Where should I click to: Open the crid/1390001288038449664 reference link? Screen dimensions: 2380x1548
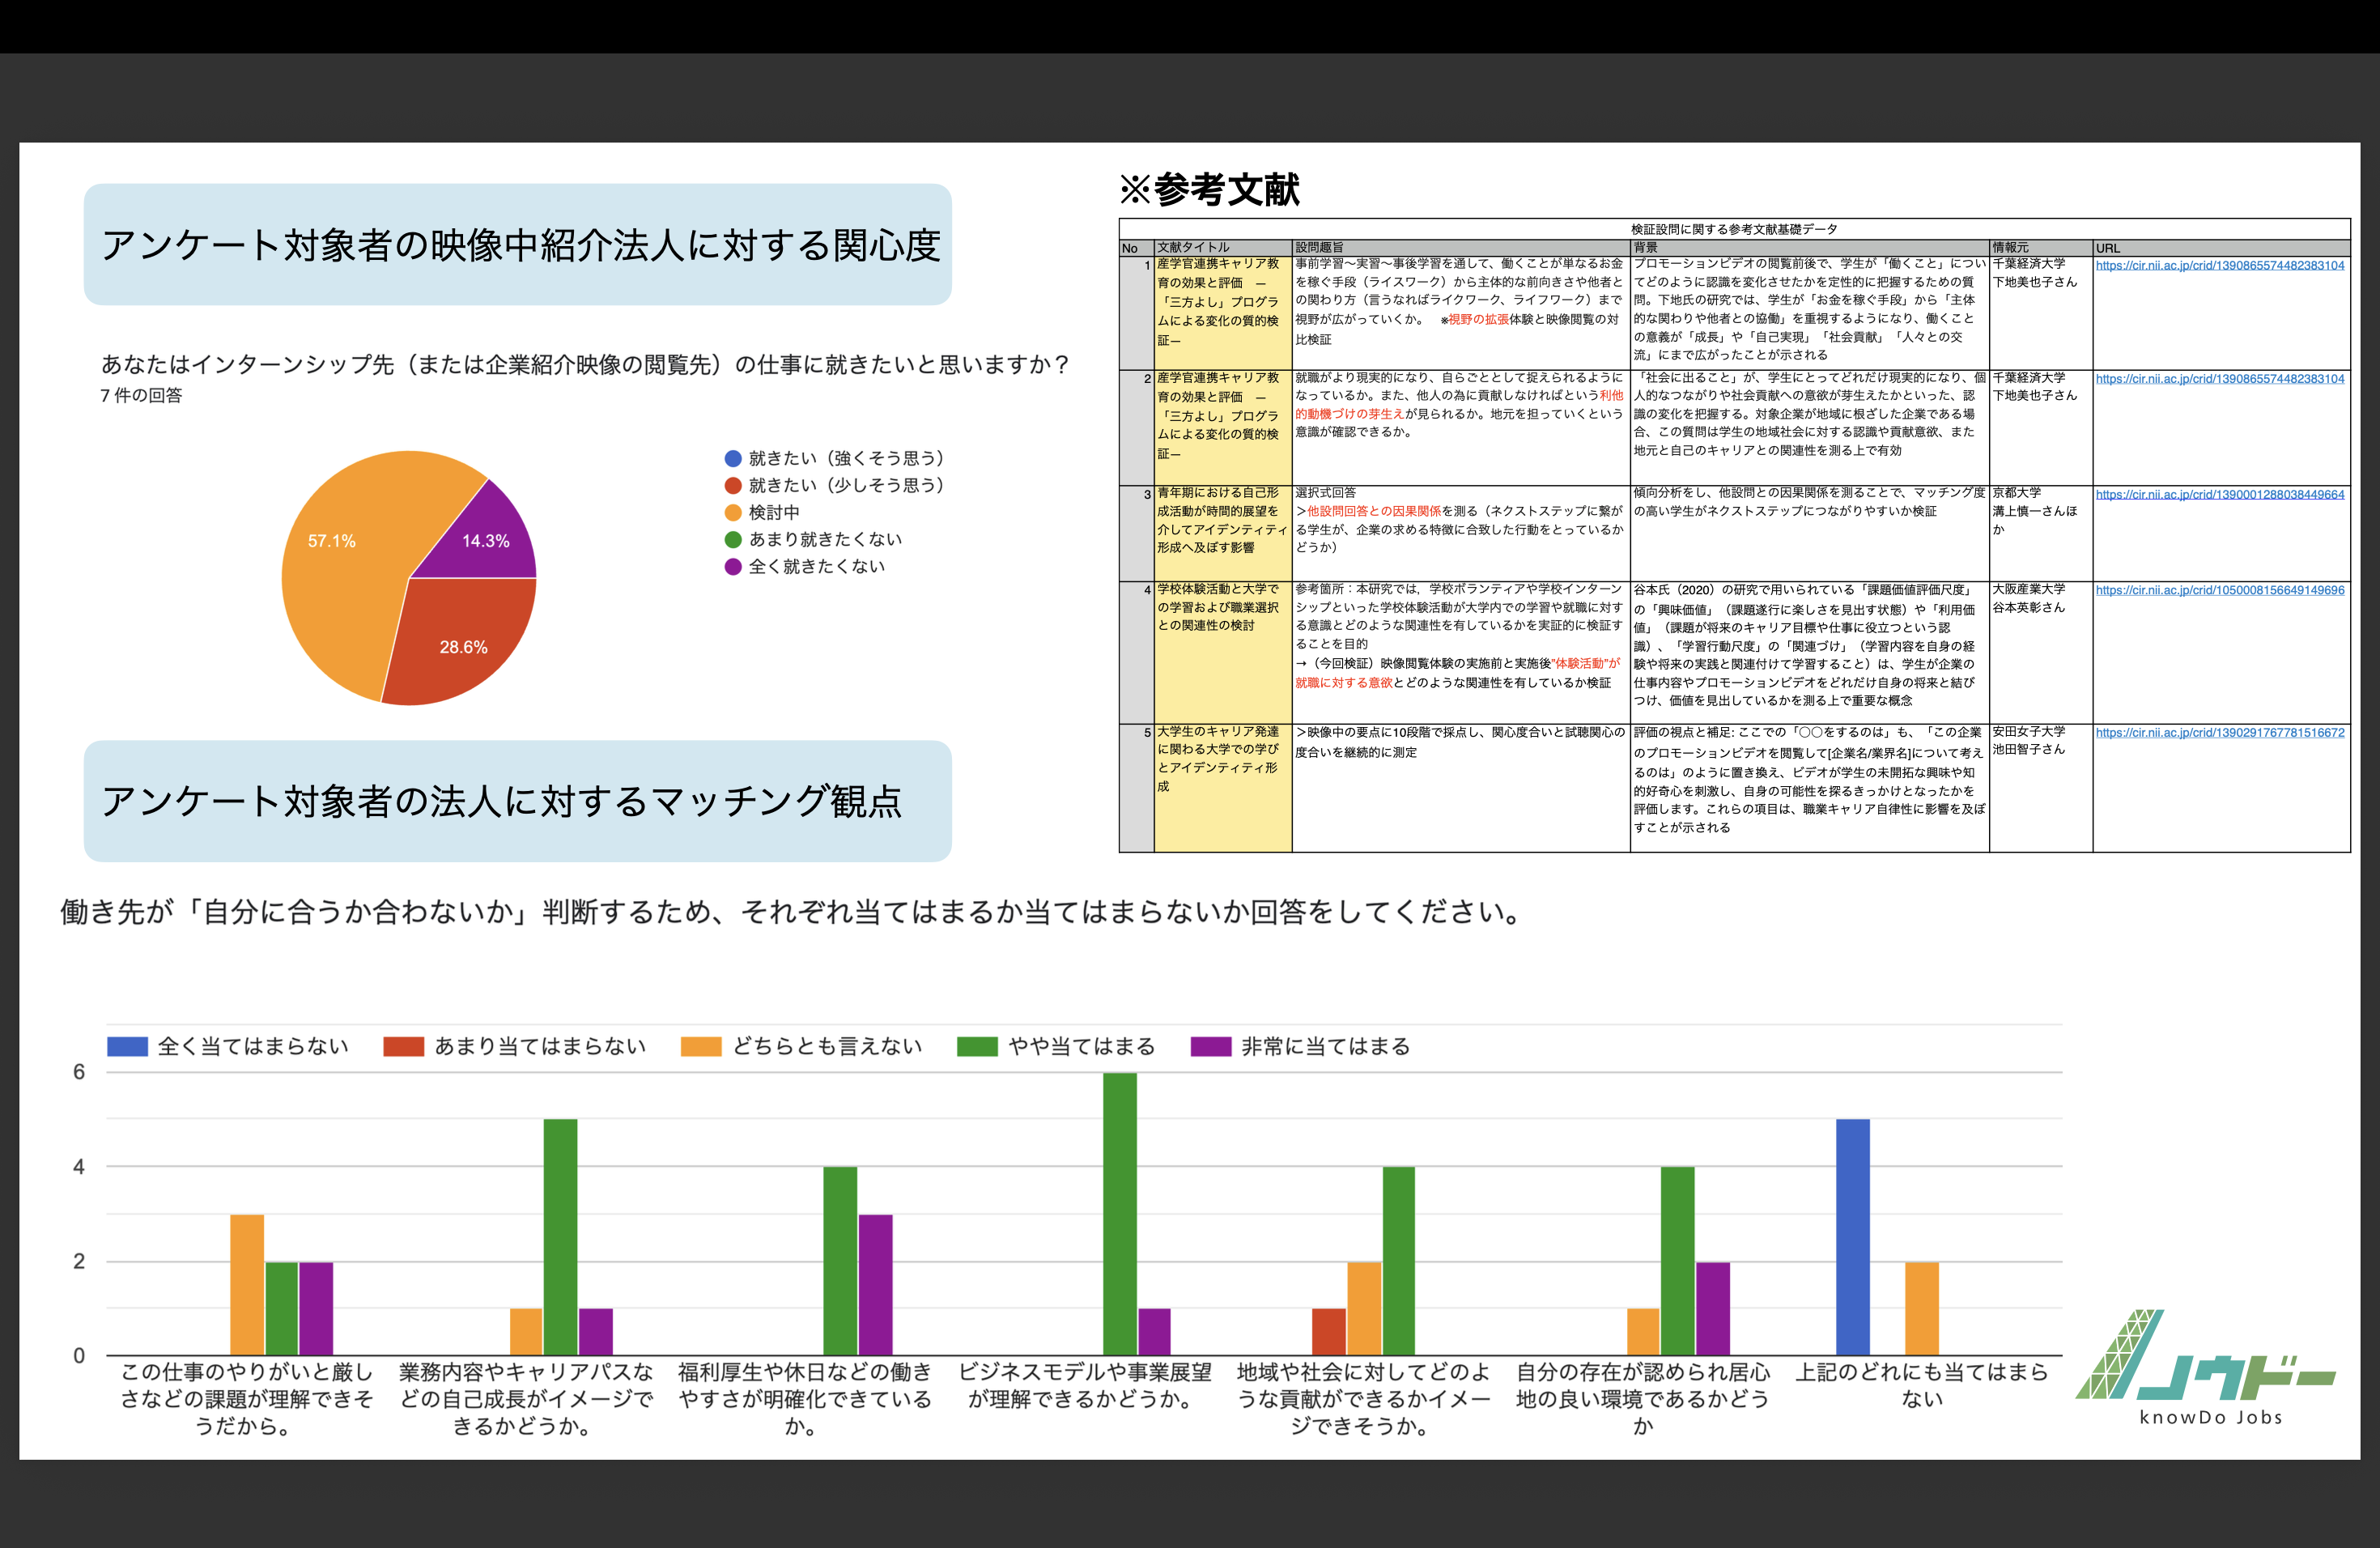[2219, 494]
